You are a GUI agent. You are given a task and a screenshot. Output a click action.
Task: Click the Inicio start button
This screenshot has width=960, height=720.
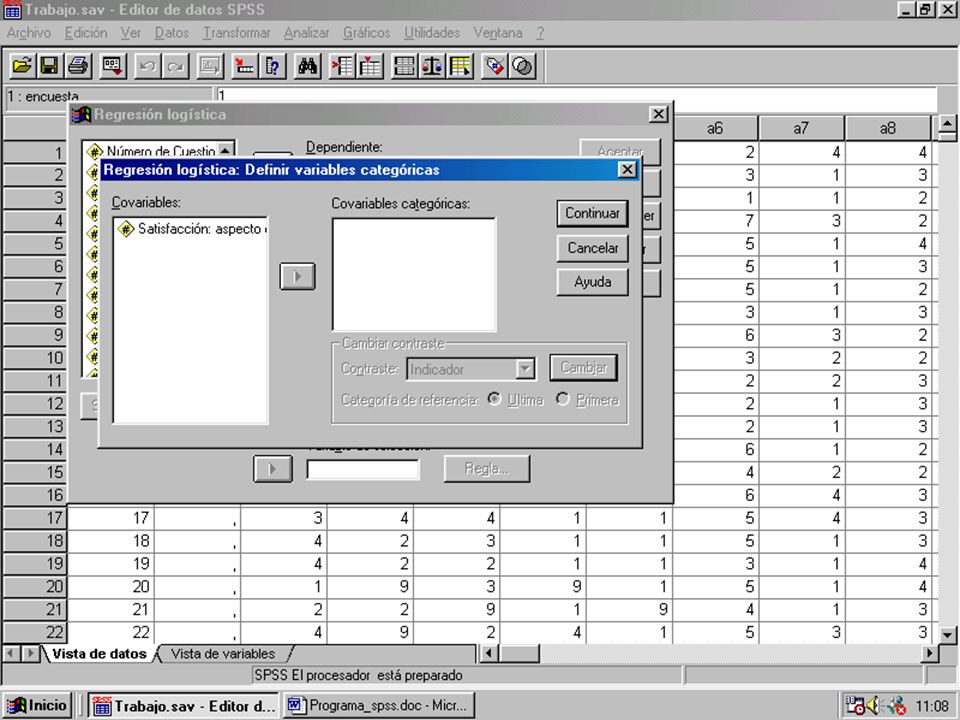(38, 705)
